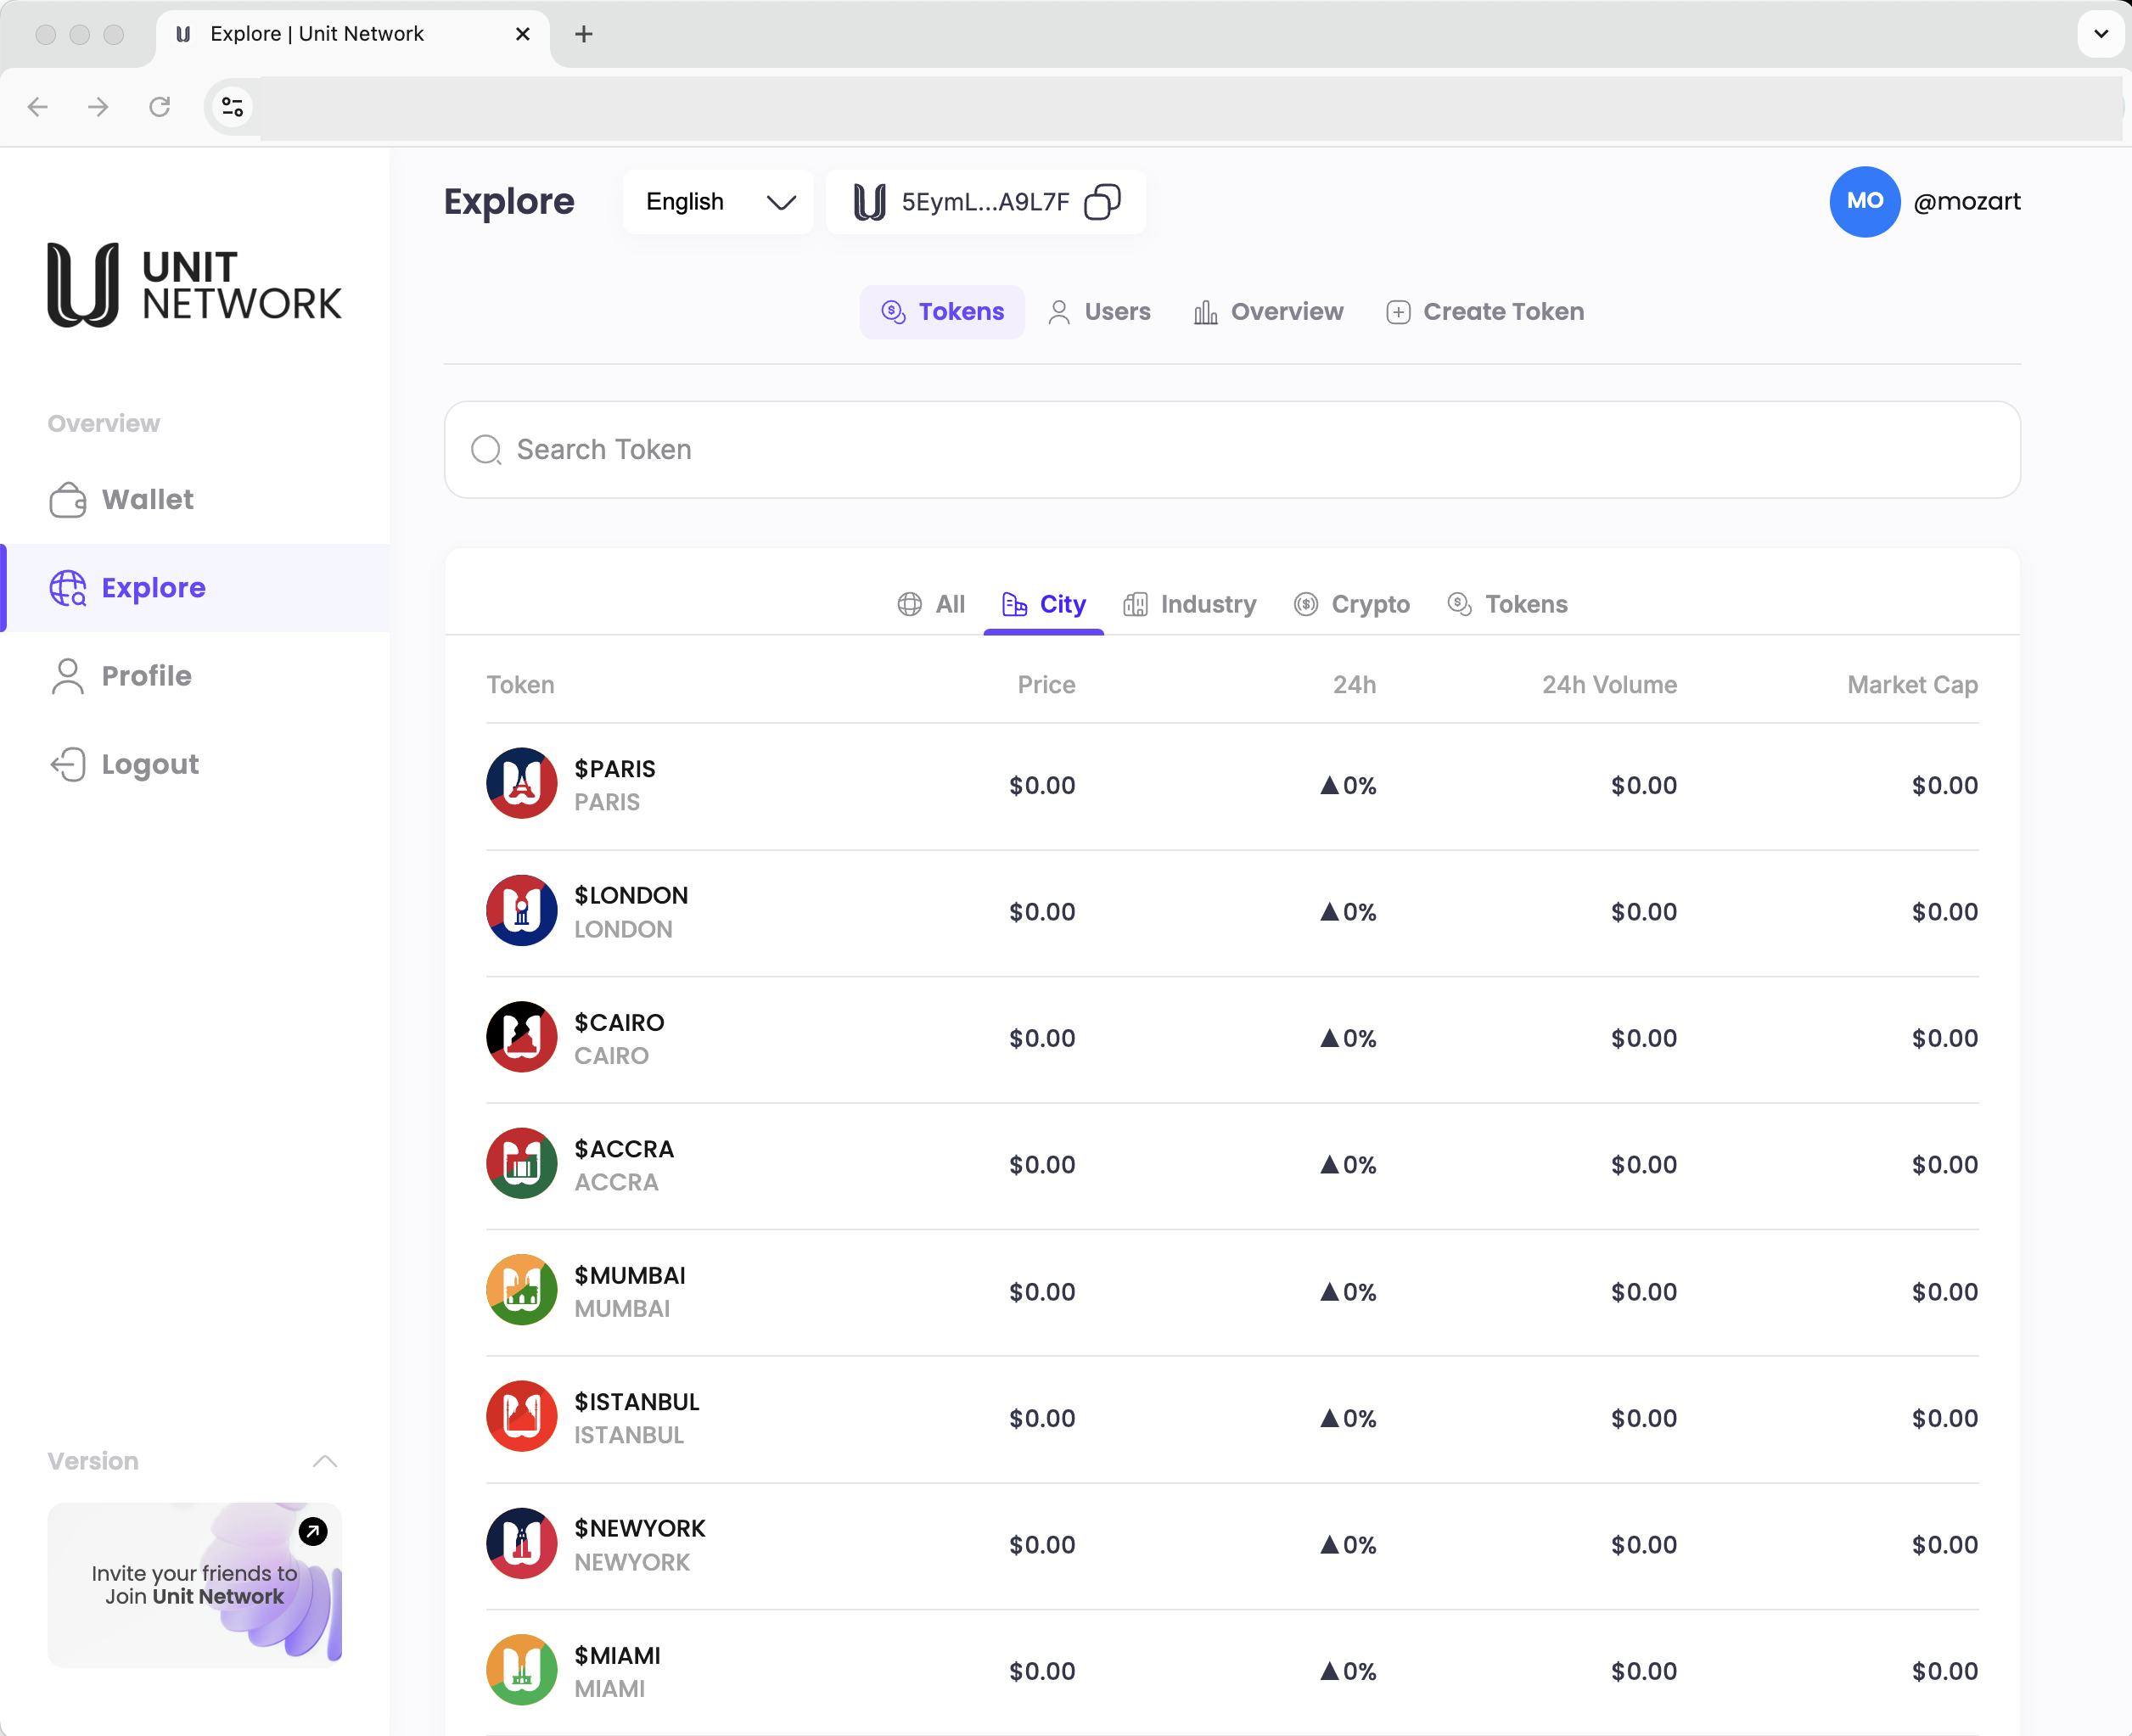
Task: Click the browser forward arrow
Action: [98, 107]
